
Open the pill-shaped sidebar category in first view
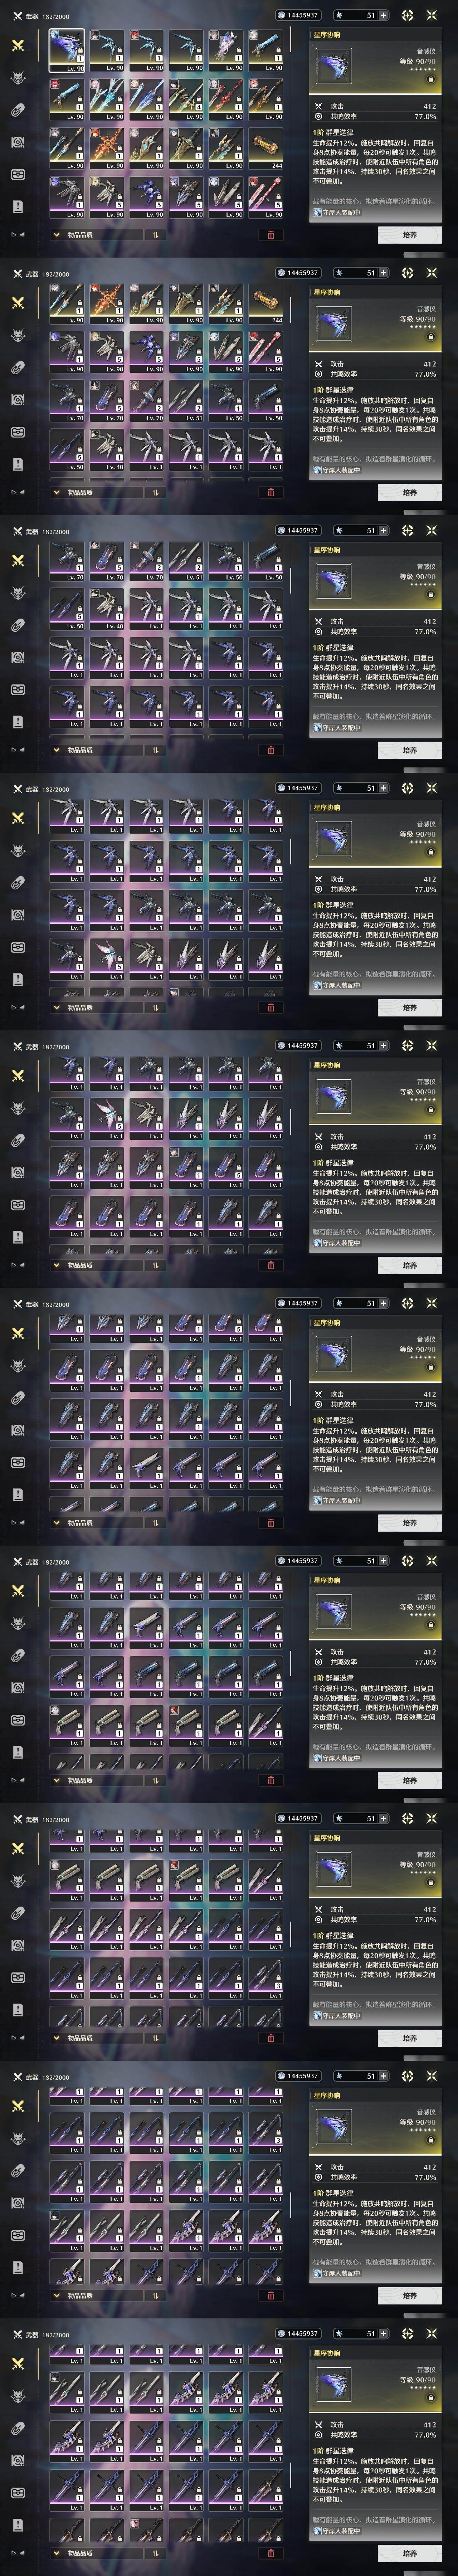click(18, 110)
